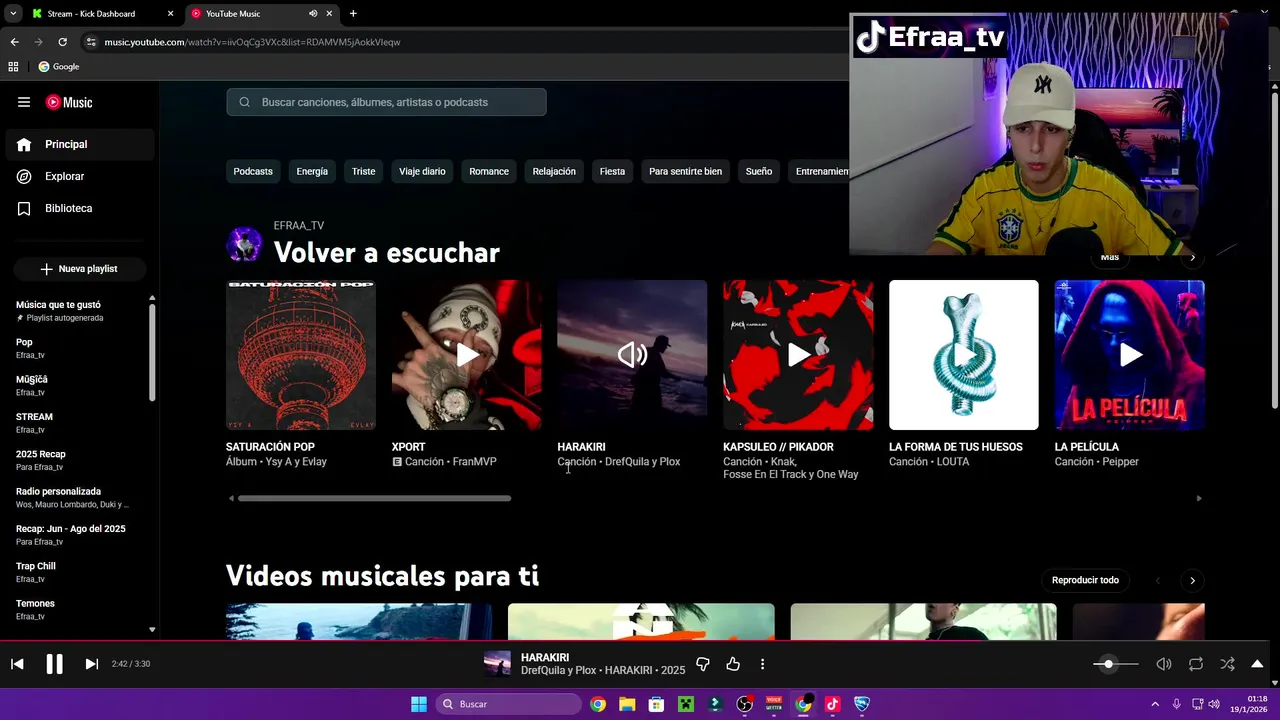Open TikTok from taskbar

coord(832,704)
